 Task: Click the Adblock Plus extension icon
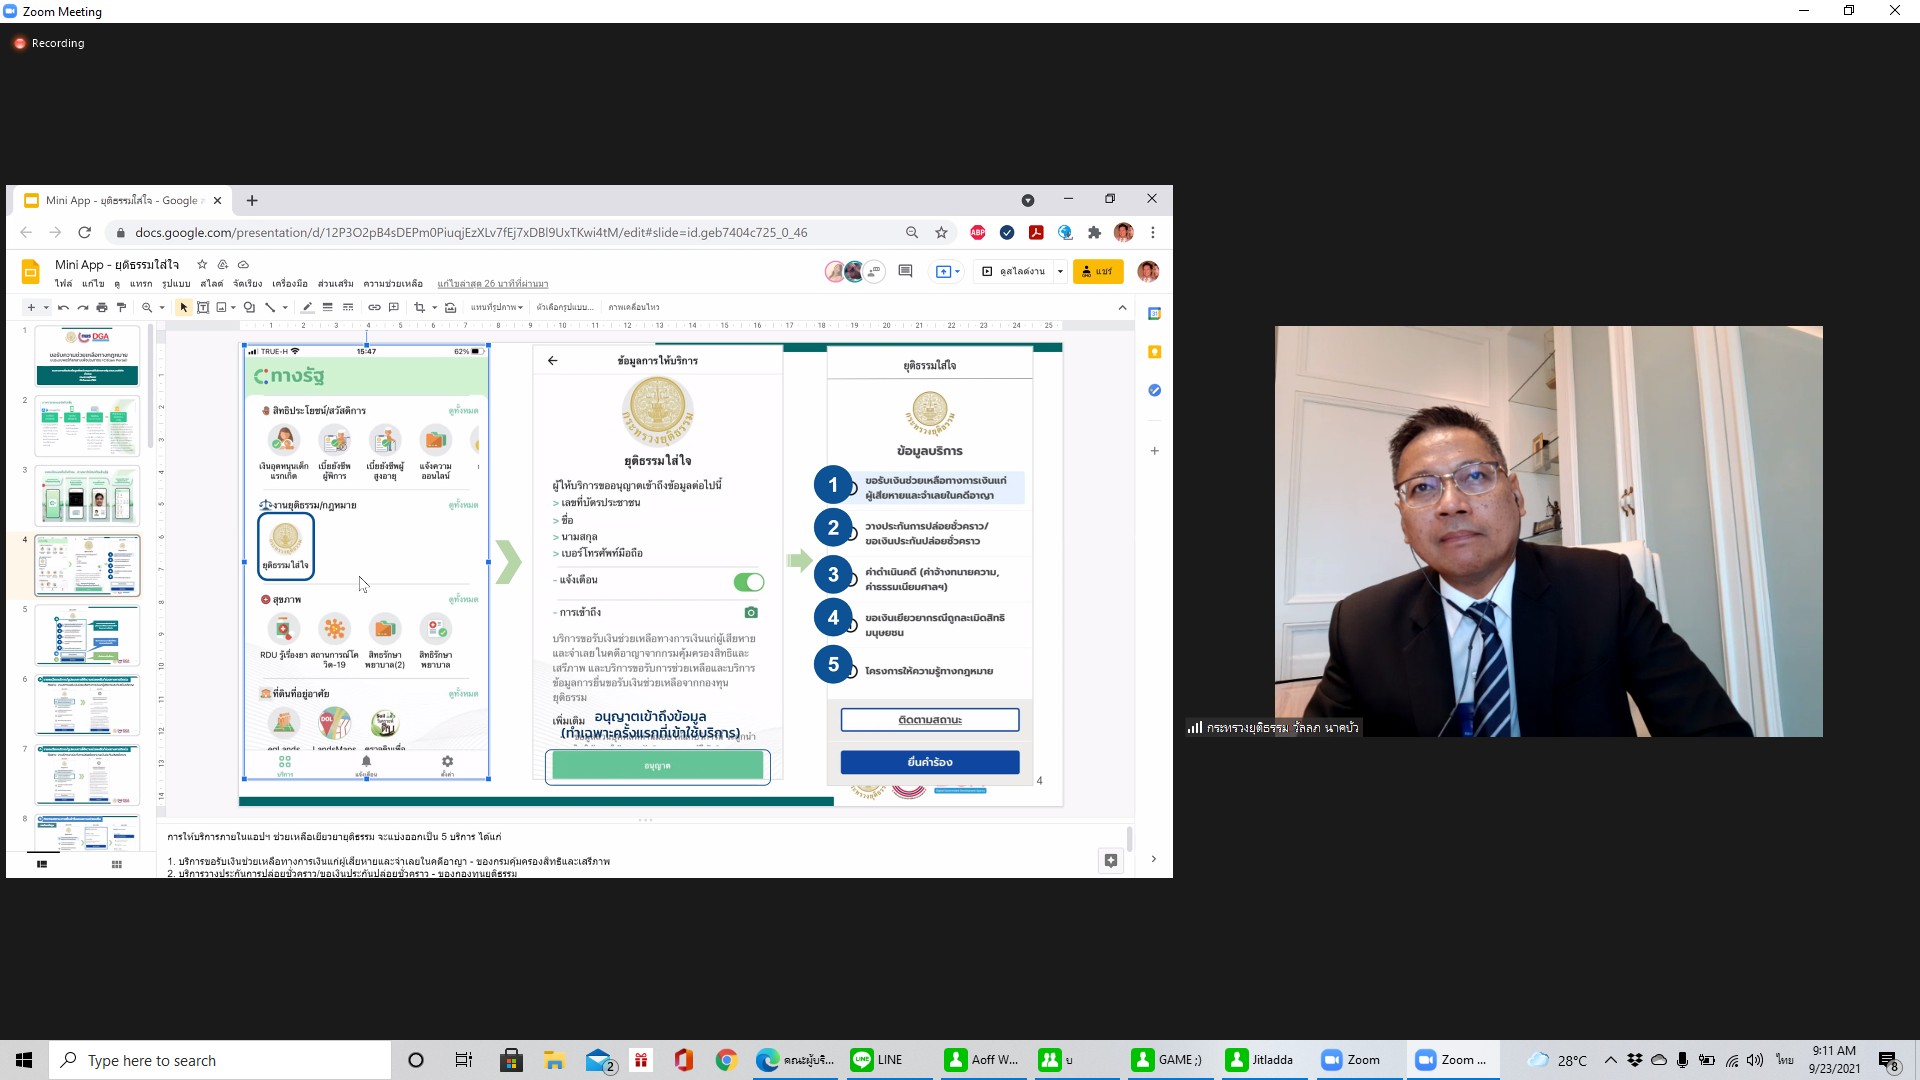click(x=978, y=232)
